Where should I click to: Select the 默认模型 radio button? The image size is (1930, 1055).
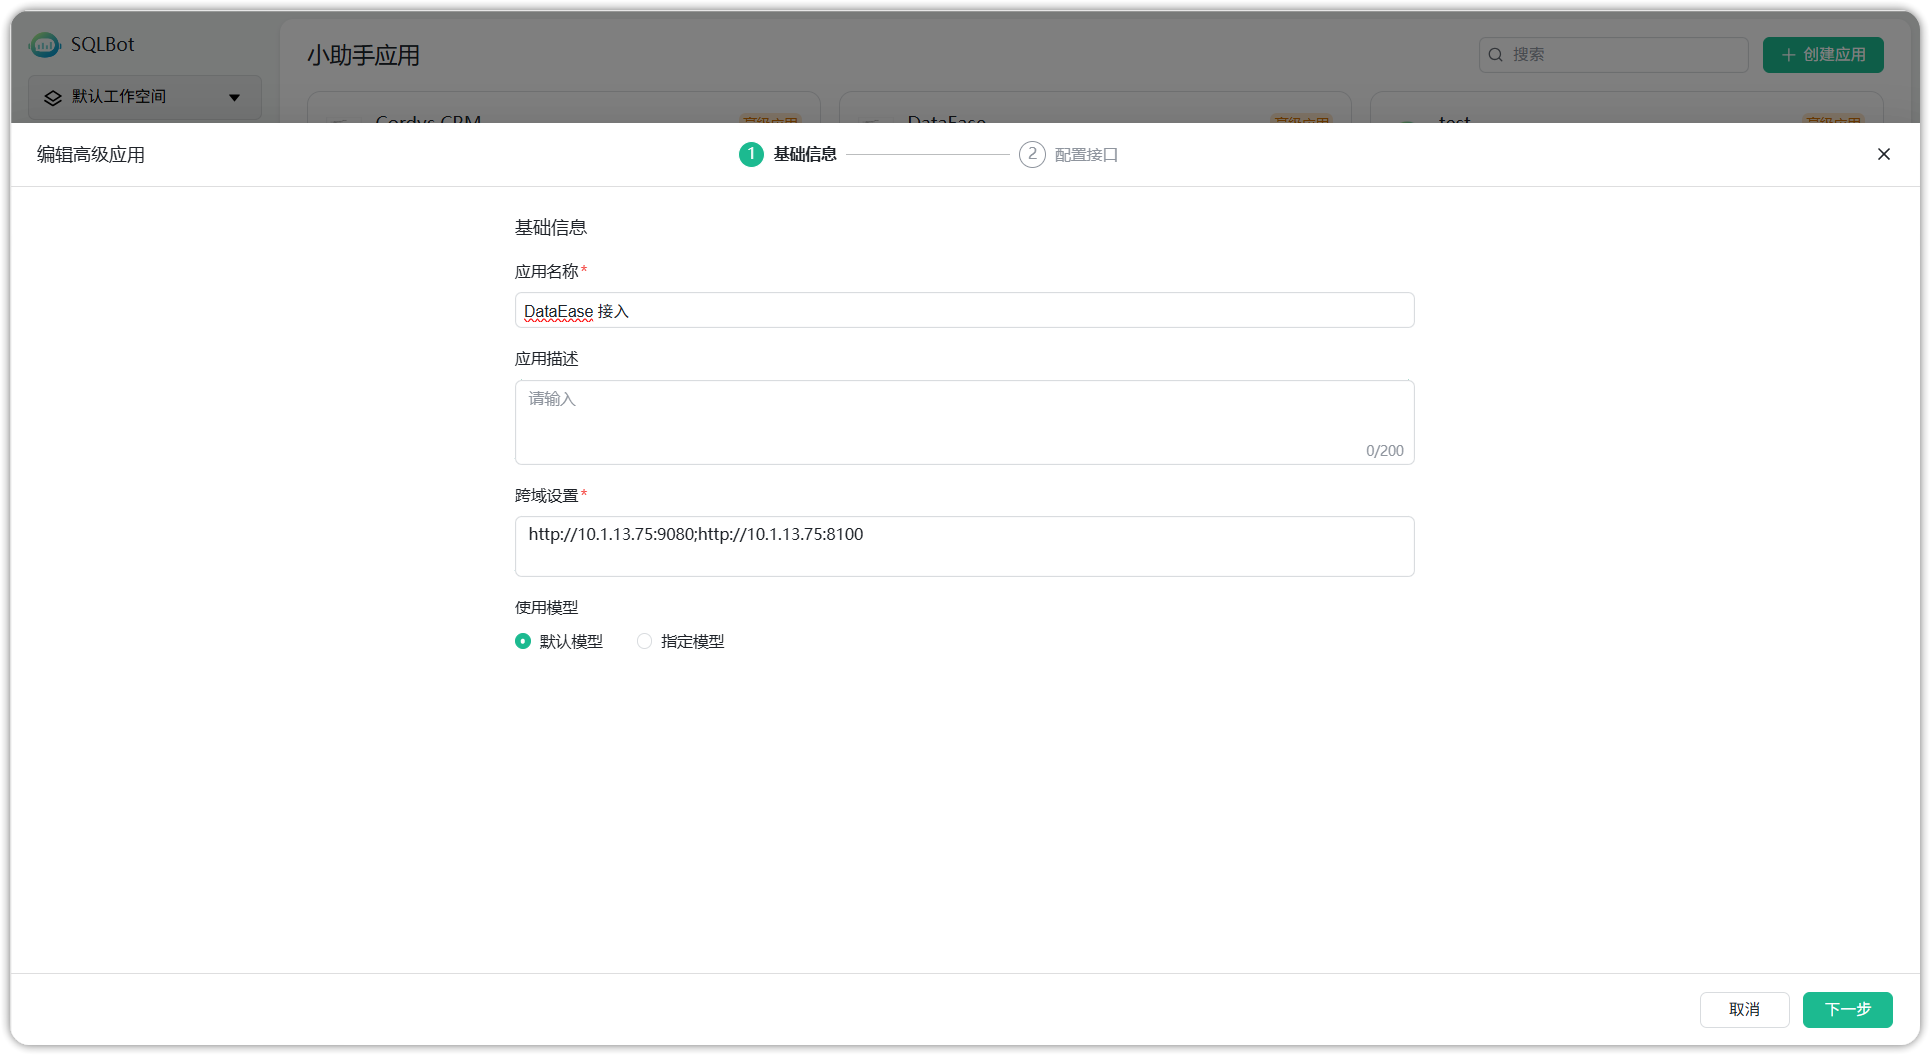523,641
